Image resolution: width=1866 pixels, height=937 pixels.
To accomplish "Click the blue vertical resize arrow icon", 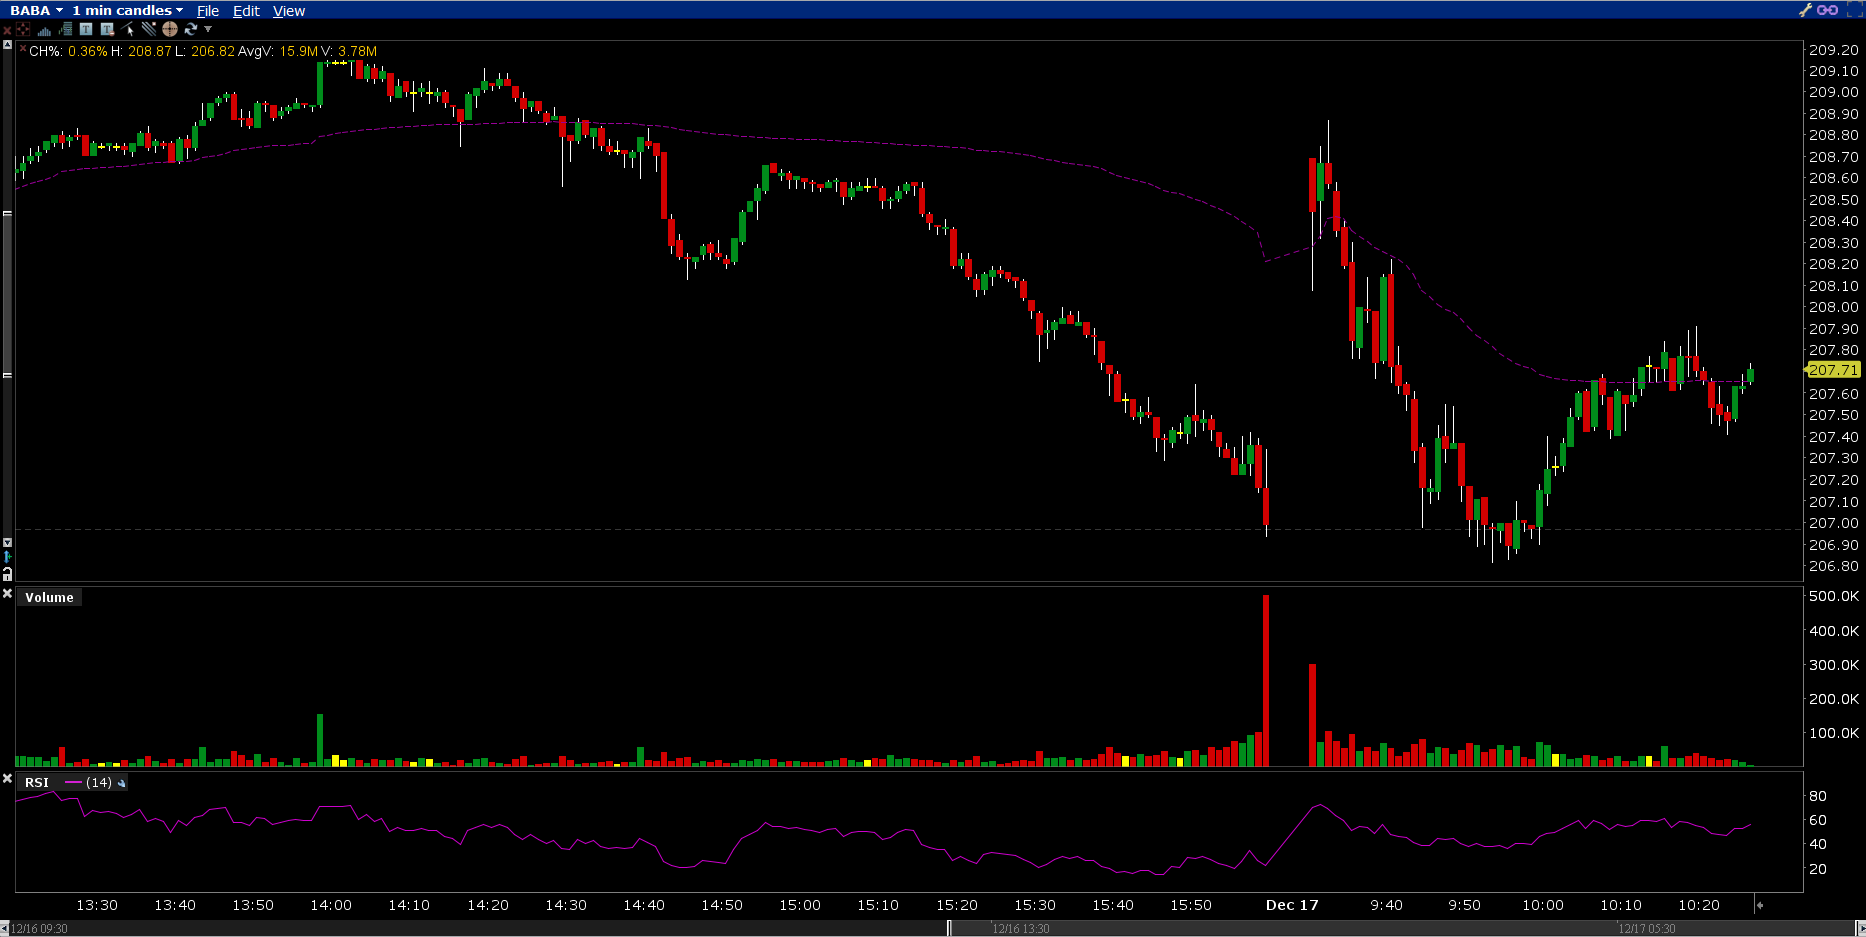I will (7, 557).
